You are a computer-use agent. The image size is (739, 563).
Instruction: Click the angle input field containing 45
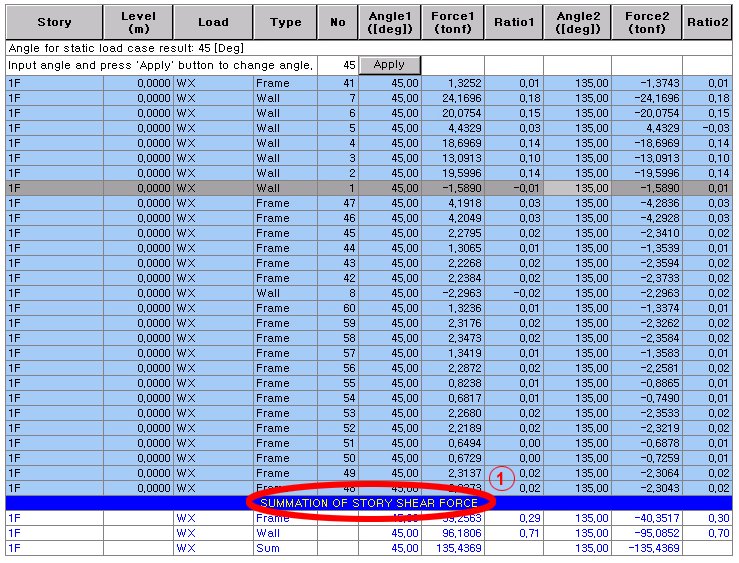coord(338,65)
